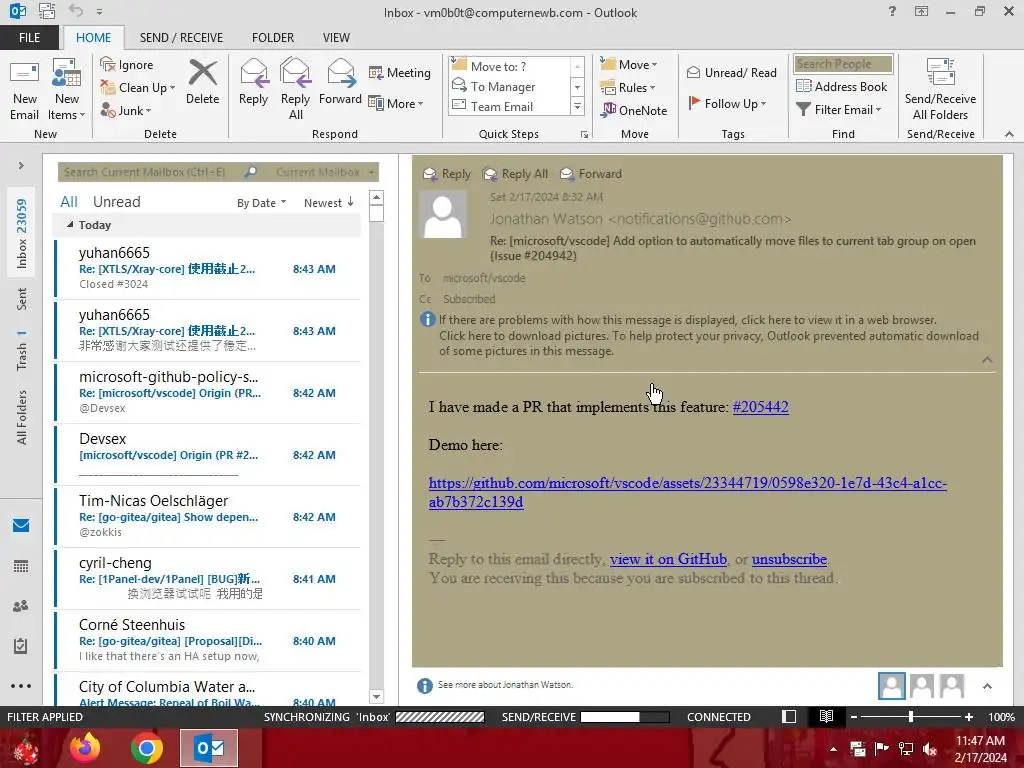This screenshot has width=1024, height=768.
Task: Ignore the selected conversation
Action: coord(127,65)
